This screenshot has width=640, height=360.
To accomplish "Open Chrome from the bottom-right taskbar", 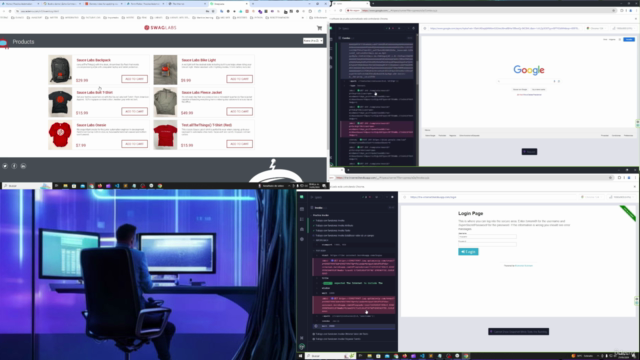I will [466, 356].
